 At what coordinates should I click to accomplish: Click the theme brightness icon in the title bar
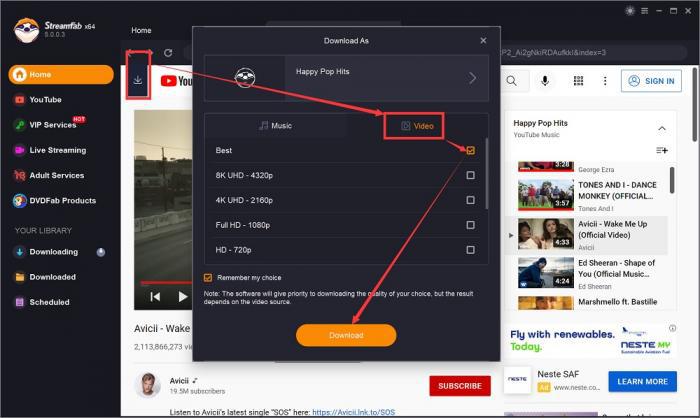(x=630, y=11)
